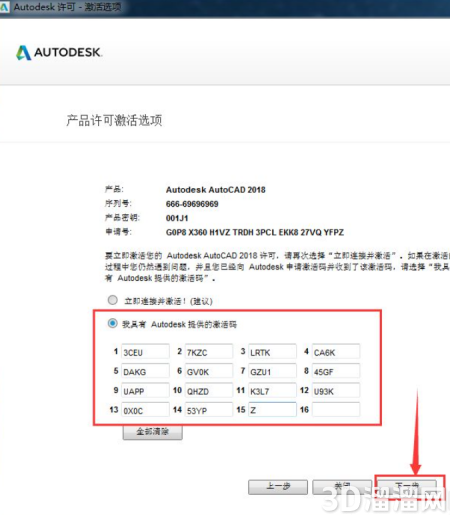Click the product name Autodesk AutoCAD 2018

point(216,189)
